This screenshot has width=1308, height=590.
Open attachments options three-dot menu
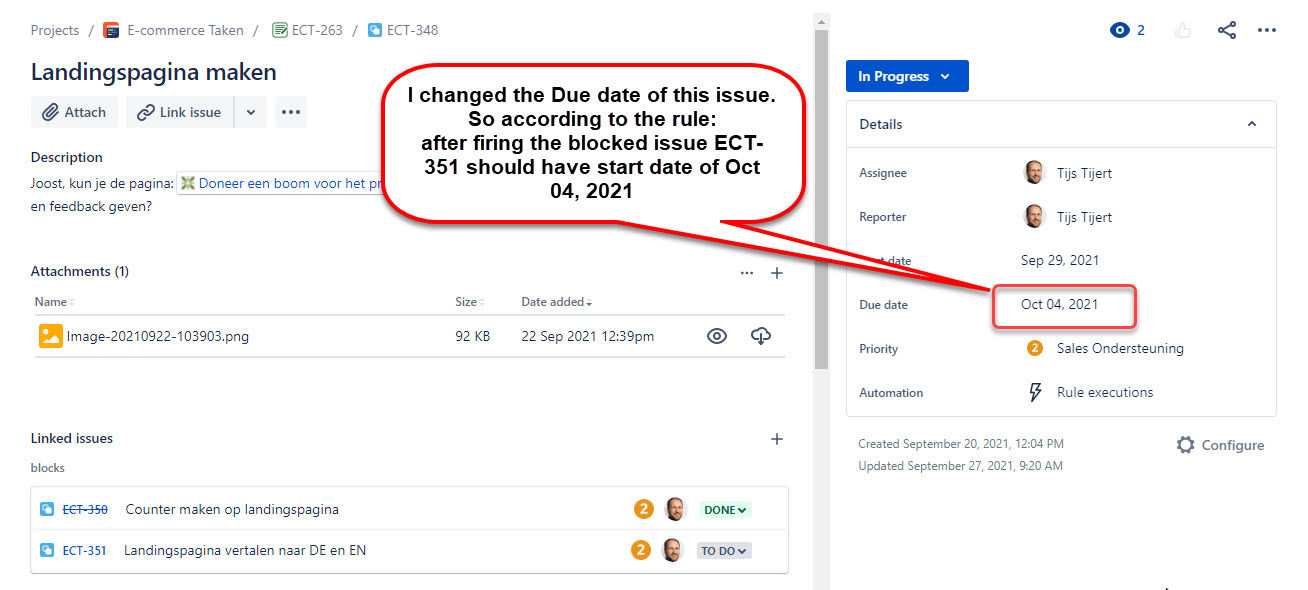[x=747, y=272]
